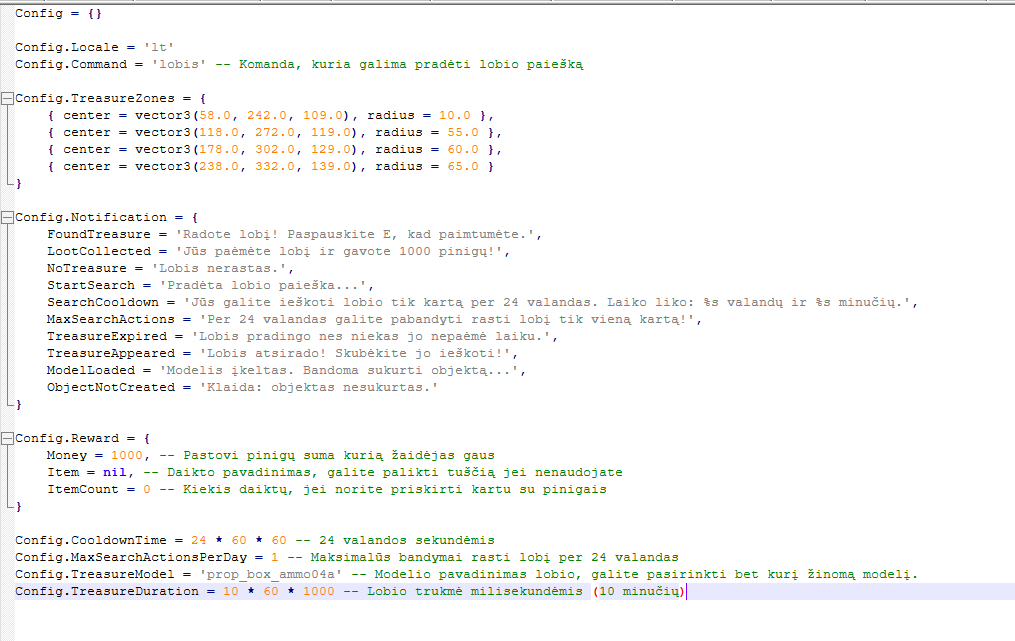This screenshot has height=641, width=1015.
Task: Click the Money key
Action: (67, 455)
